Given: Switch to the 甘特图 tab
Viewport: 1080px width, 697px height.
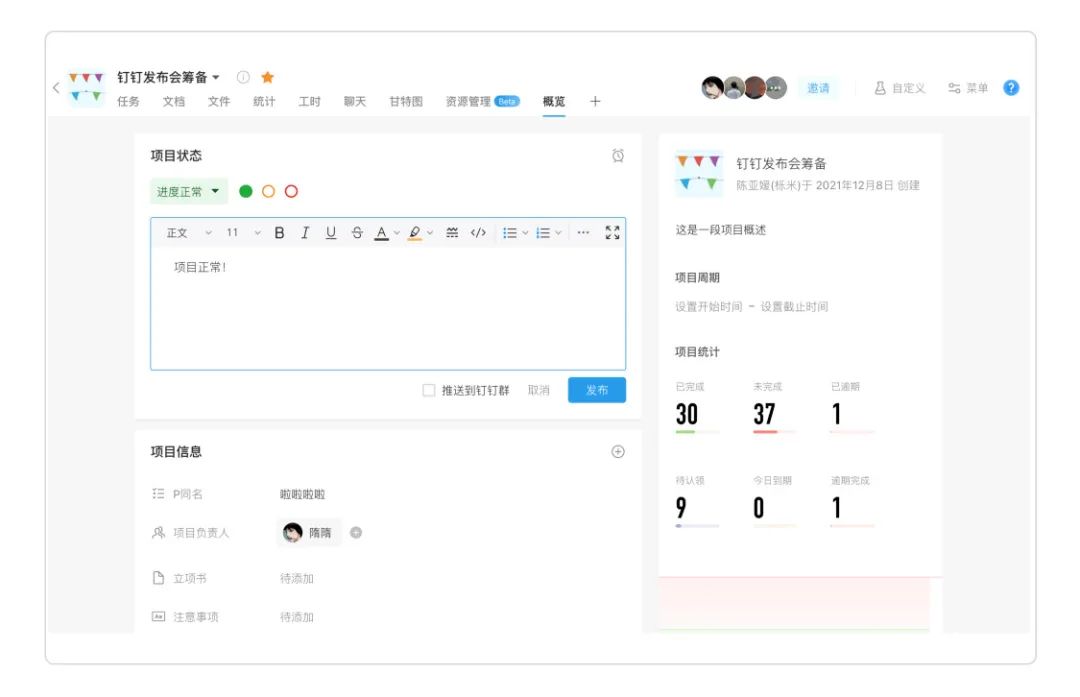Looking at the screenshot, I should click(x=406, y=102).
